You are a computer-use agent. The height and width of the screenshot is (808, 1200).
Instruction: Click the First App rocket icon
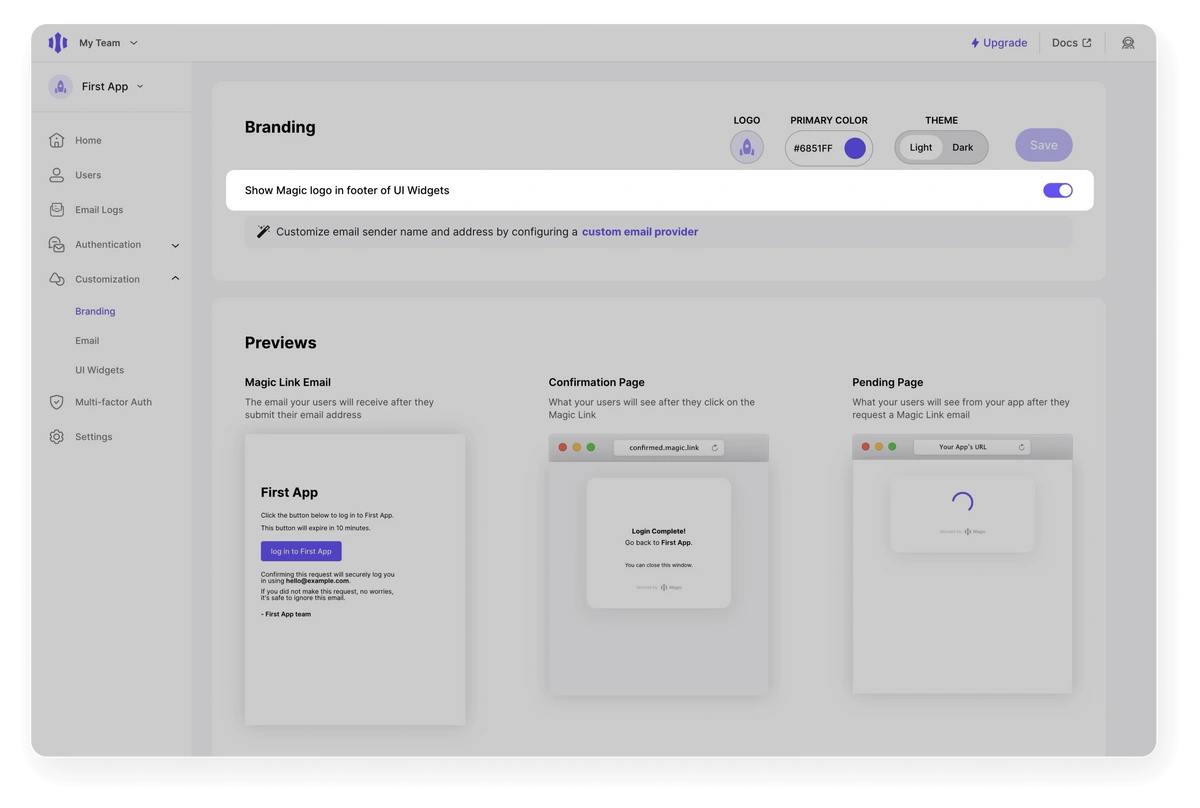point(60,86)
